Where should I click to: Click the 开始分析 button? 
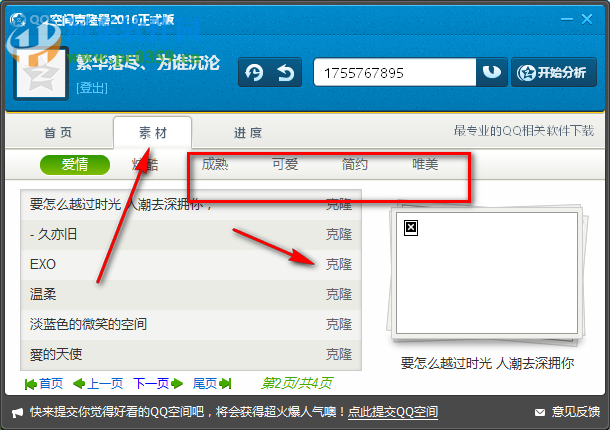pyautogui.click(x=554, y=72)
